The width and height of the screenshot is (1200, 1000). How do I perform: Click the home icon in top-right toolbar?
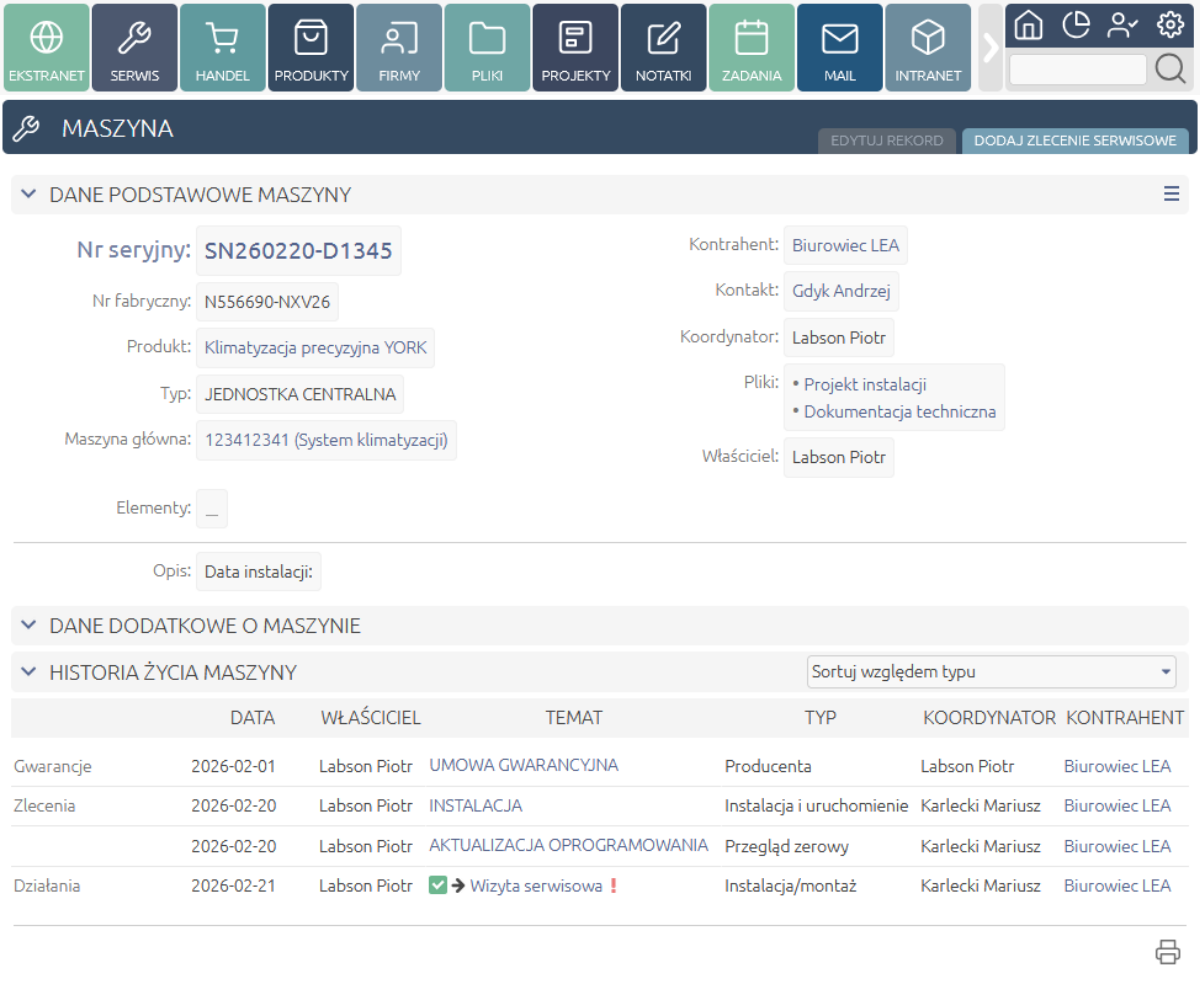[x=1028, y=26]
